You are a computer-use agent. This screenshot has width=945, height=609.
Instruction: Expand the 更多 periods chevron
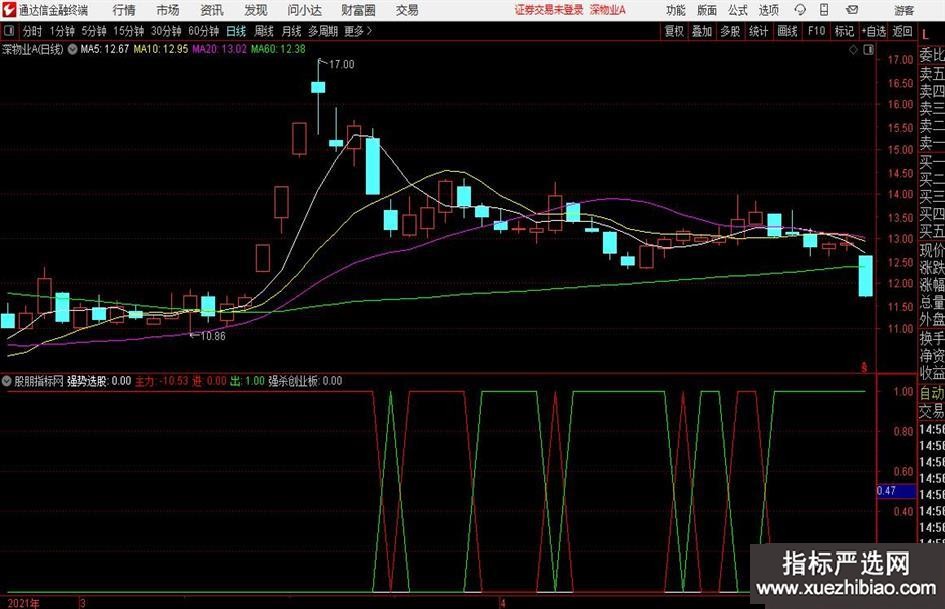(359, 31)
